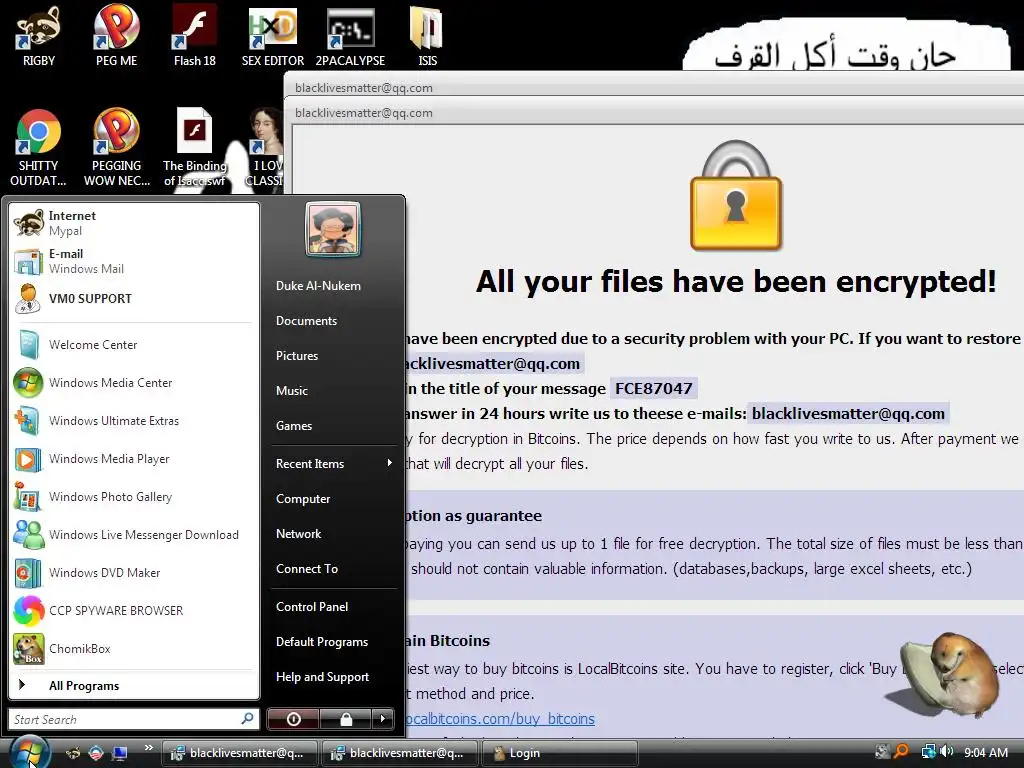The width and height of the screenshot is (1024, 768).
Task: Launch Windows Media Center
Action: click(133, 382)
